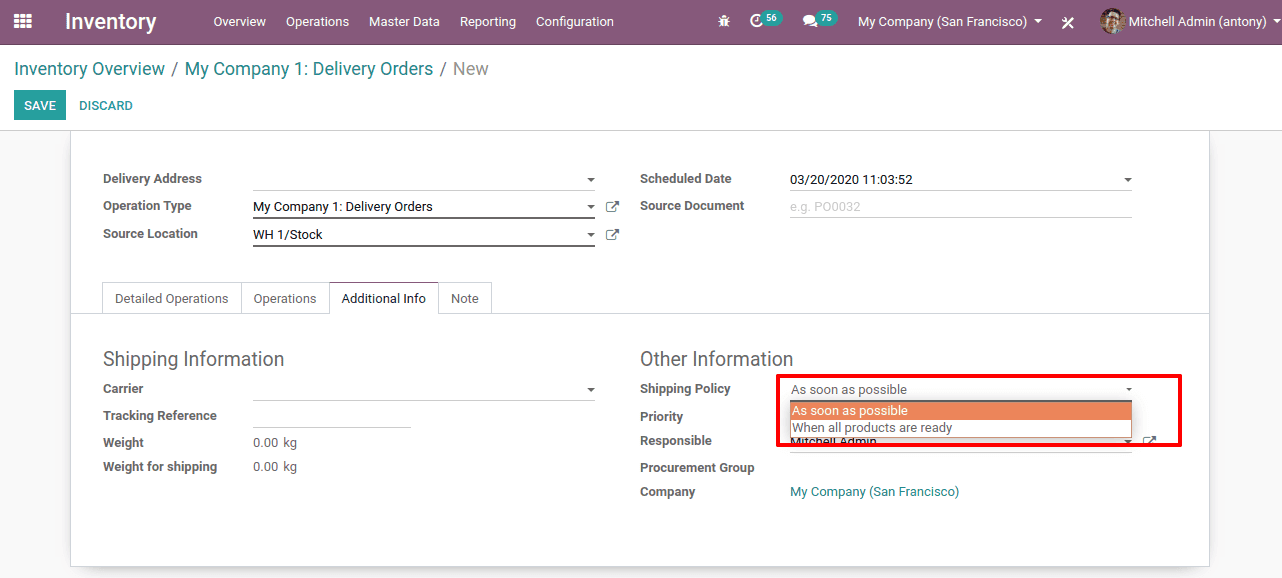This screenshot has height=578, width=1282.
Task: Select the Additional Info tab
Action: point(384,298)
